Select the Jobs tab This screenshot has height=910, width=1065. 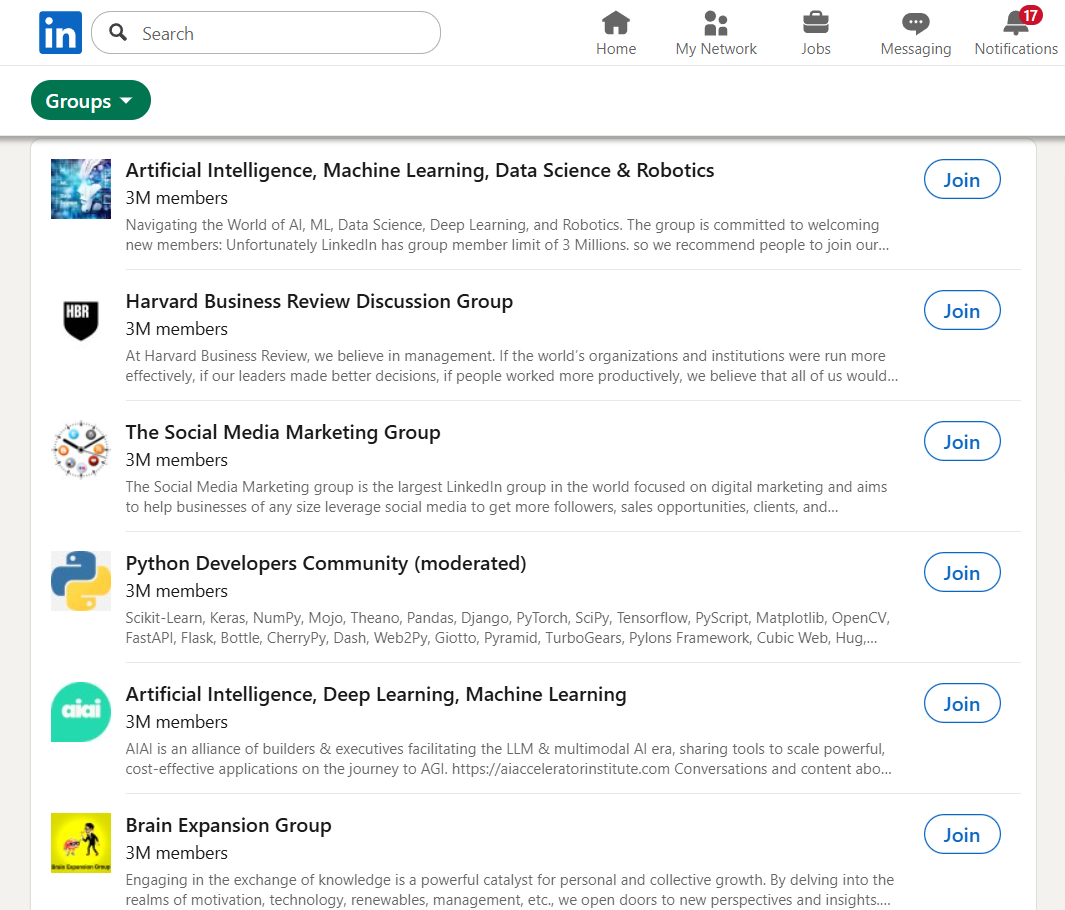point(815,33)
